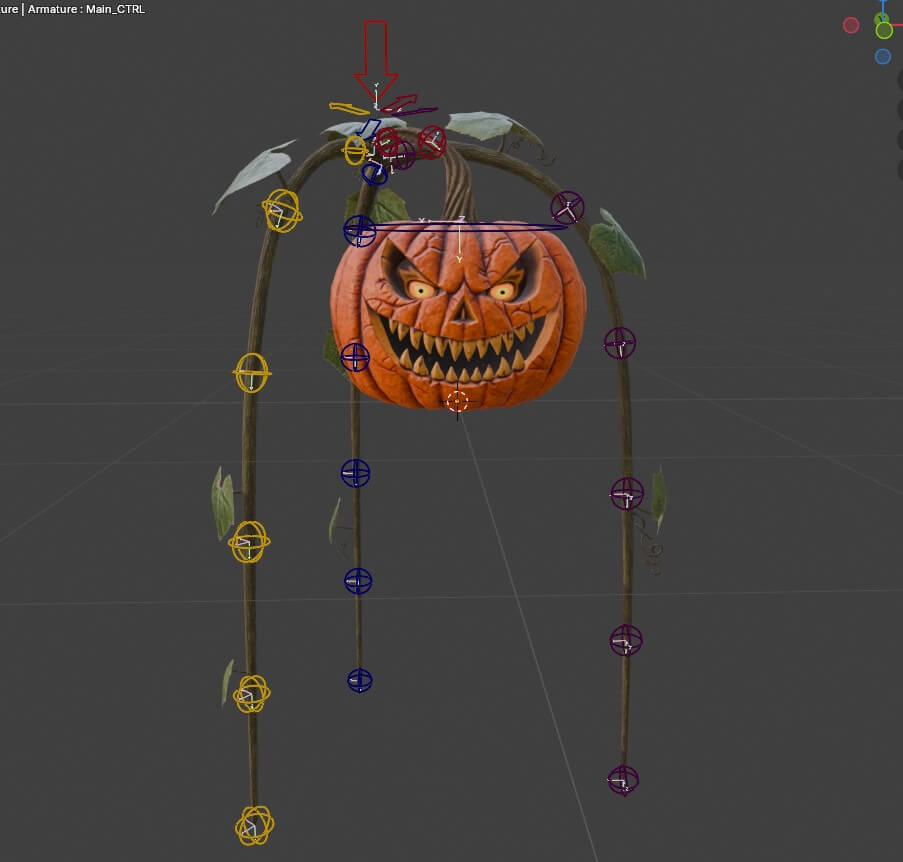Select the second purple sphere on the right vine

620,343
